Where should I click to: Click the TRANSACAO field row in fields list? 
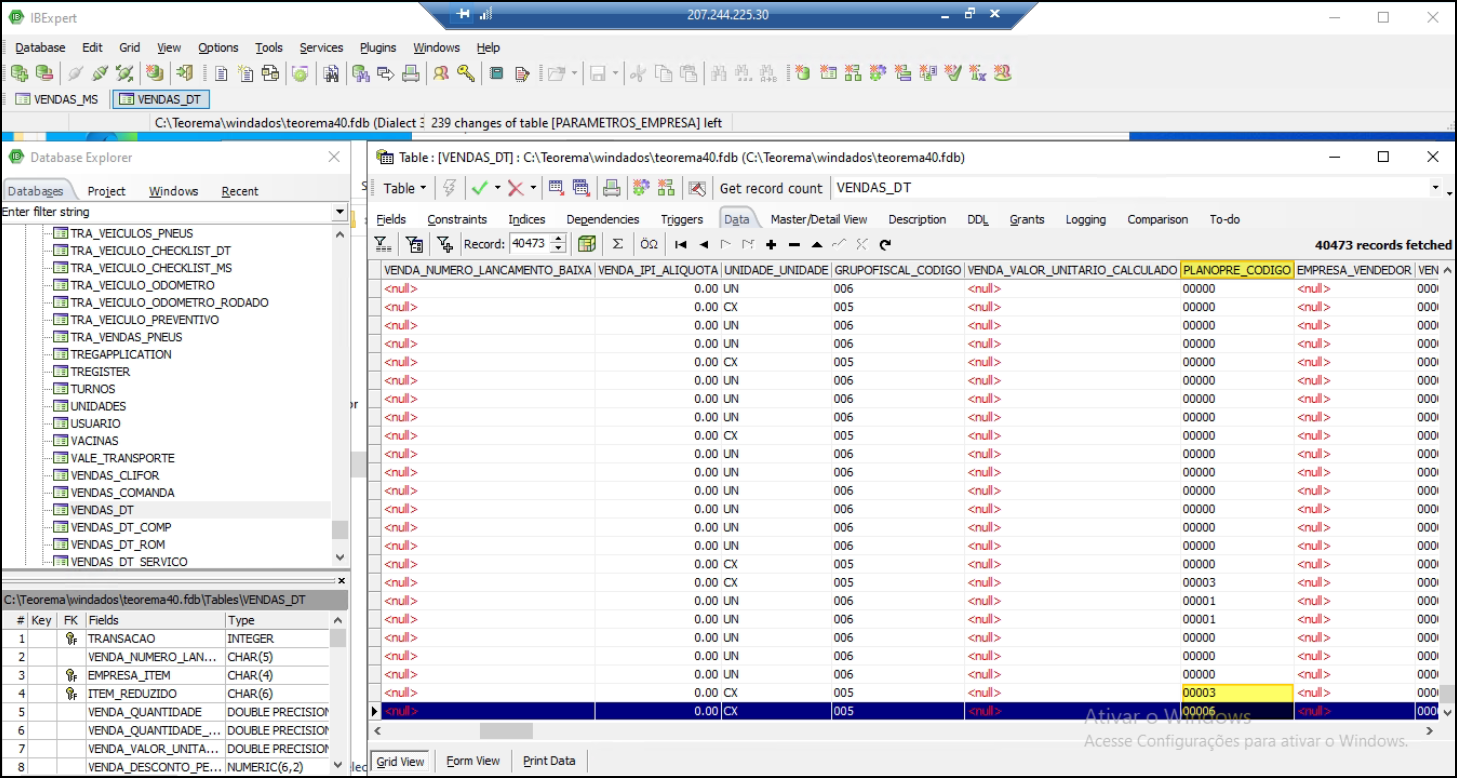[166, 638]
